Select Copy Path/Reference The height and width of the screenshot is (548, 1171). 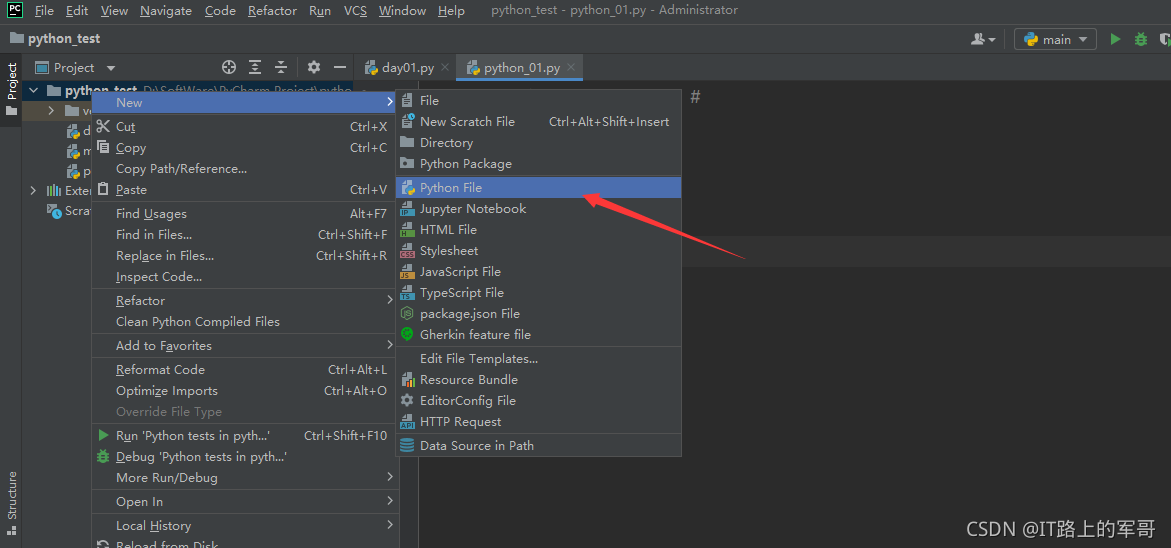click(x=243, y=169)
